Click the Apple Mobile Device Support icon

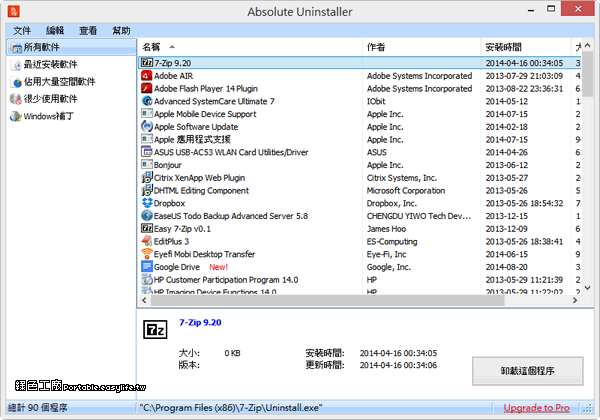pos(147,114)
